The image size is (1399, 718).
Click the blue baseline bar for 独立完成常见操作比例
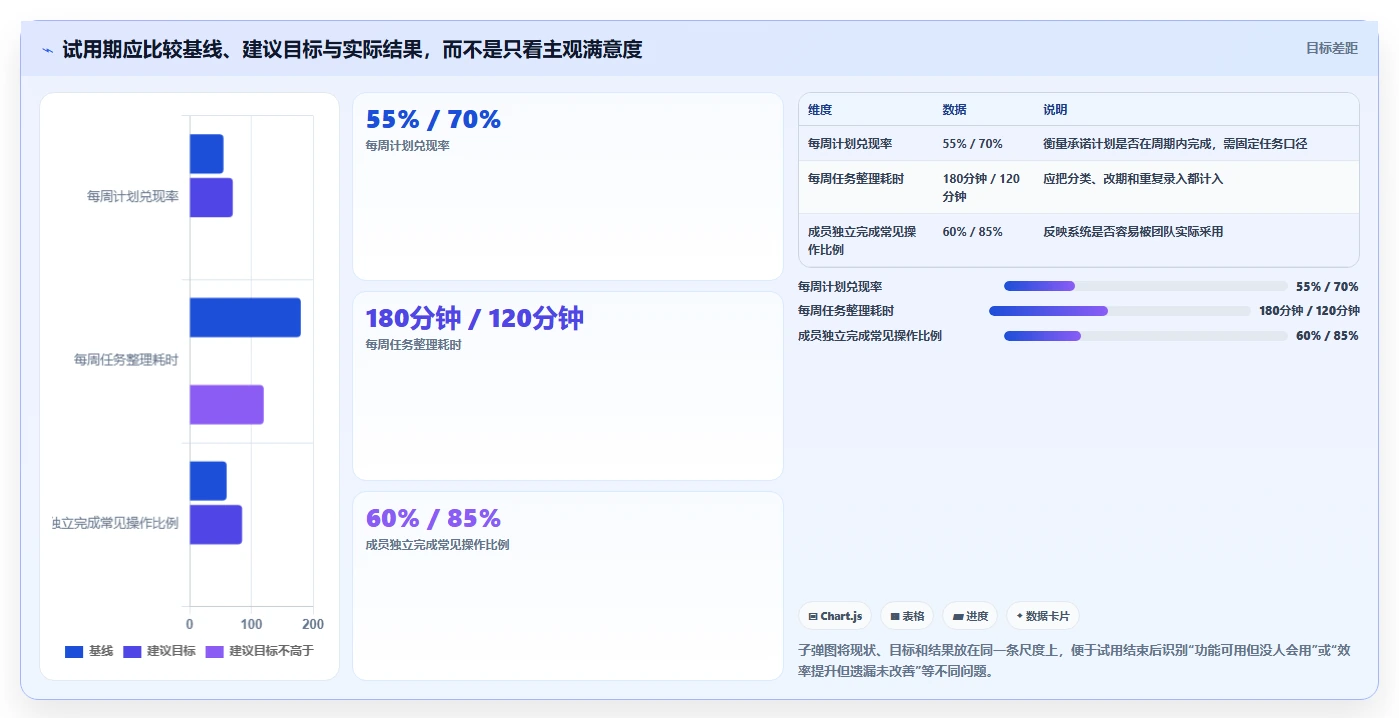(x=208, y=481)
